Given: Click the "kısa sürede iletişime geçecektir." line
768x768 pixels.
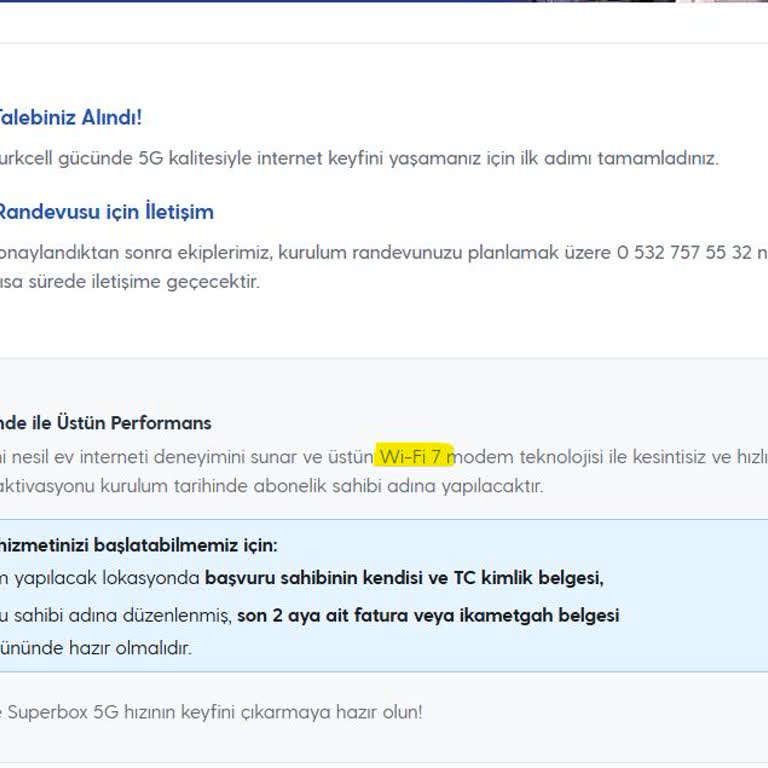Looking at the screenshot, I should tap(130, 281).
